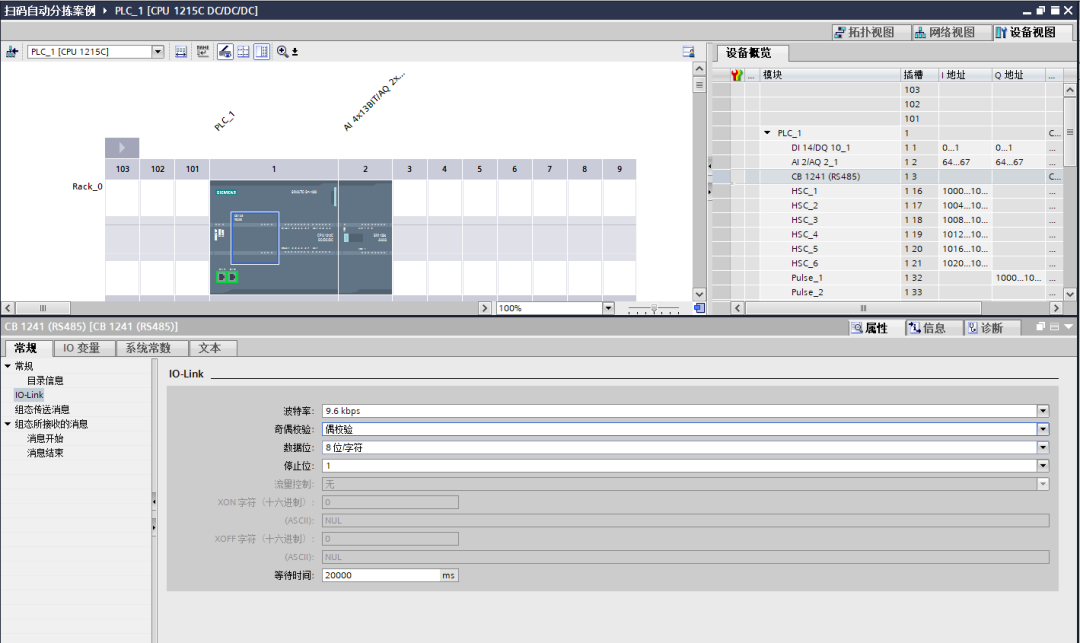The height and width of the screenshot is (643, 1080).
Task: Click the page break grid toolbar icon
Action: point(243,52)
